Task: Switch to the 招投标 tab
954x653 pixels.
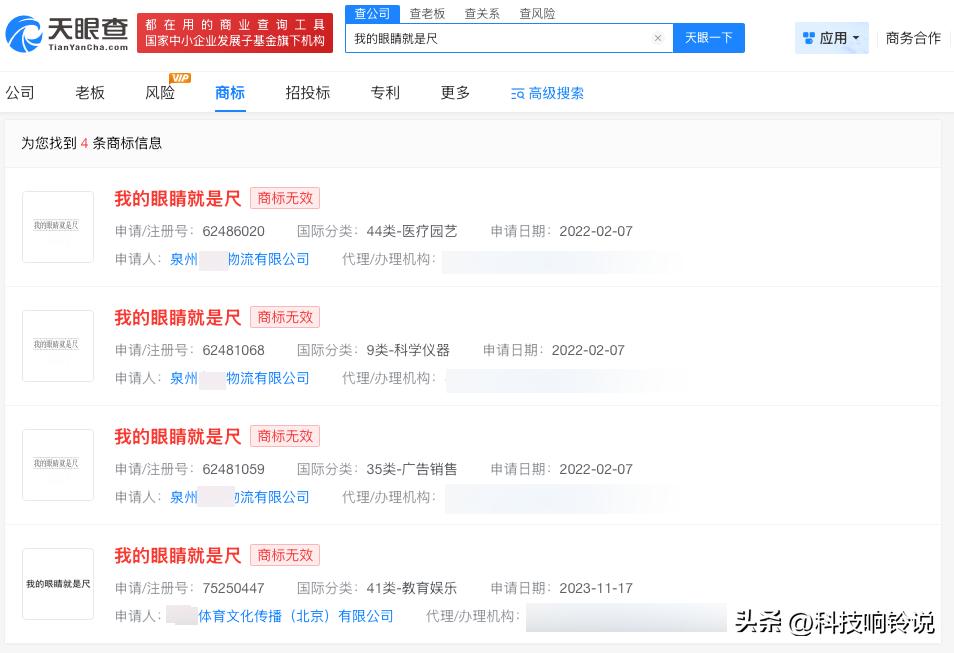Action: [x=307, y=91]
